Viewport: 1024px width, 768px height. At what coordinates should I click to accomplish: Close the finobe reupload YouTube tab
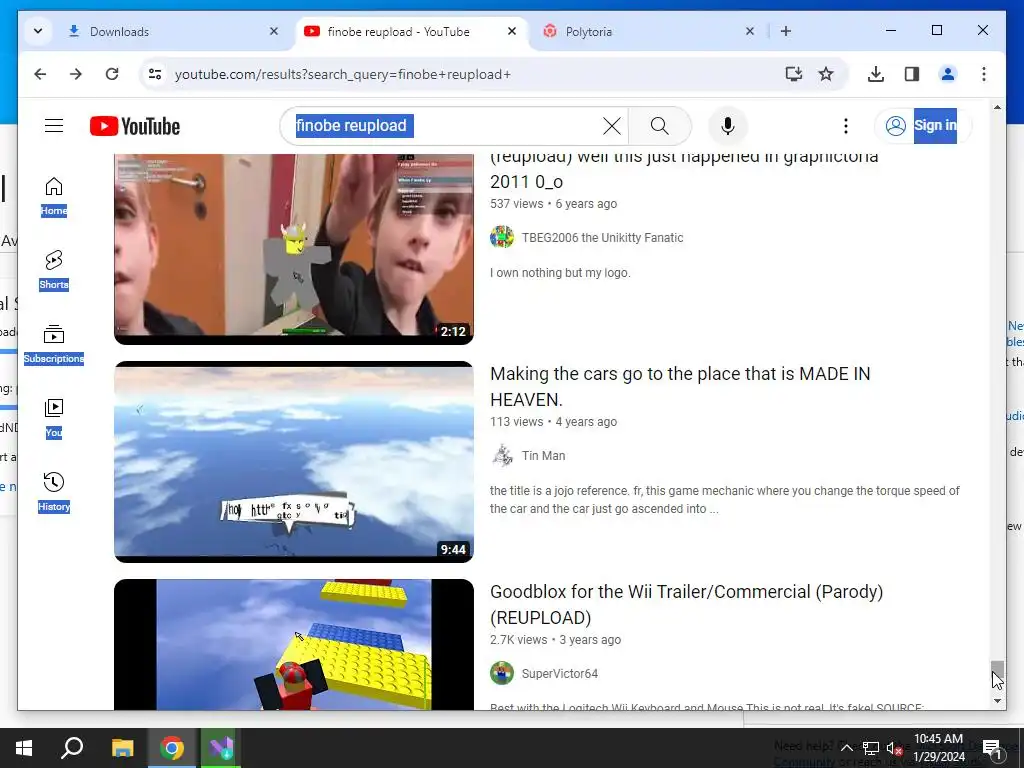tap(512, 31)
